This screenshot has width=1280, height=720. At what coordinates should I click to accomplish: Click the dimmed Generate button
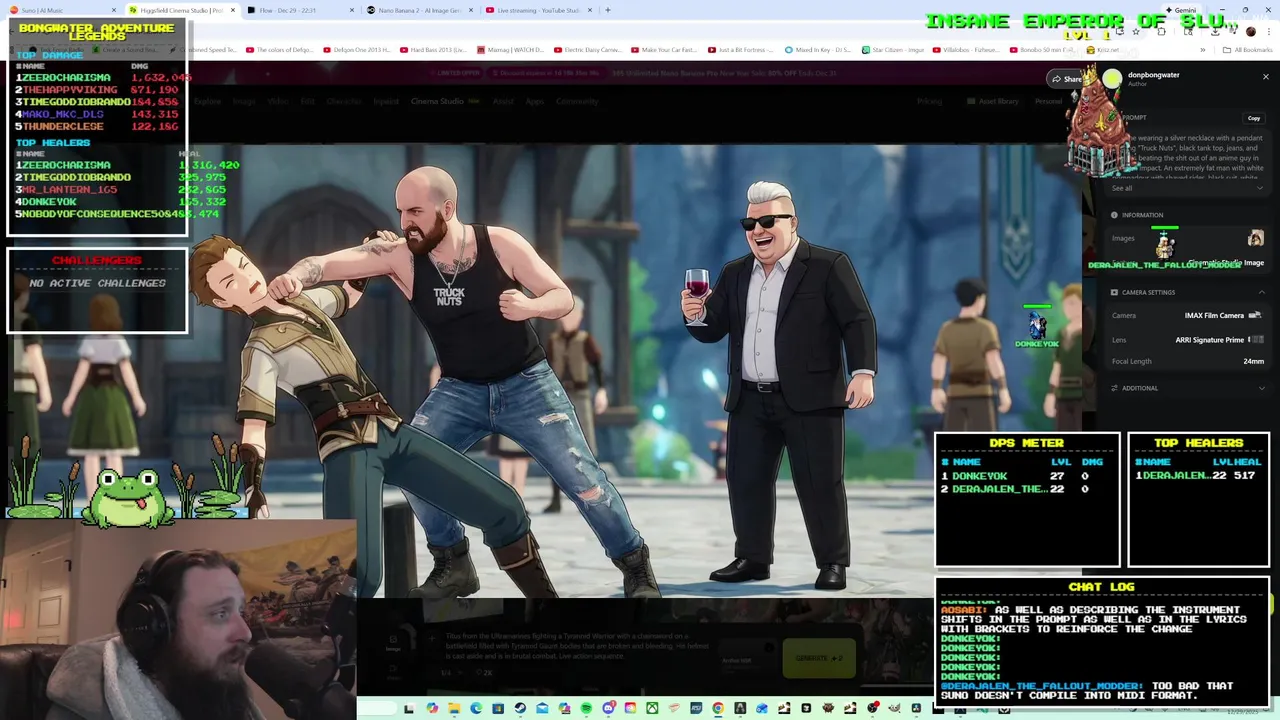coord(819,658)
